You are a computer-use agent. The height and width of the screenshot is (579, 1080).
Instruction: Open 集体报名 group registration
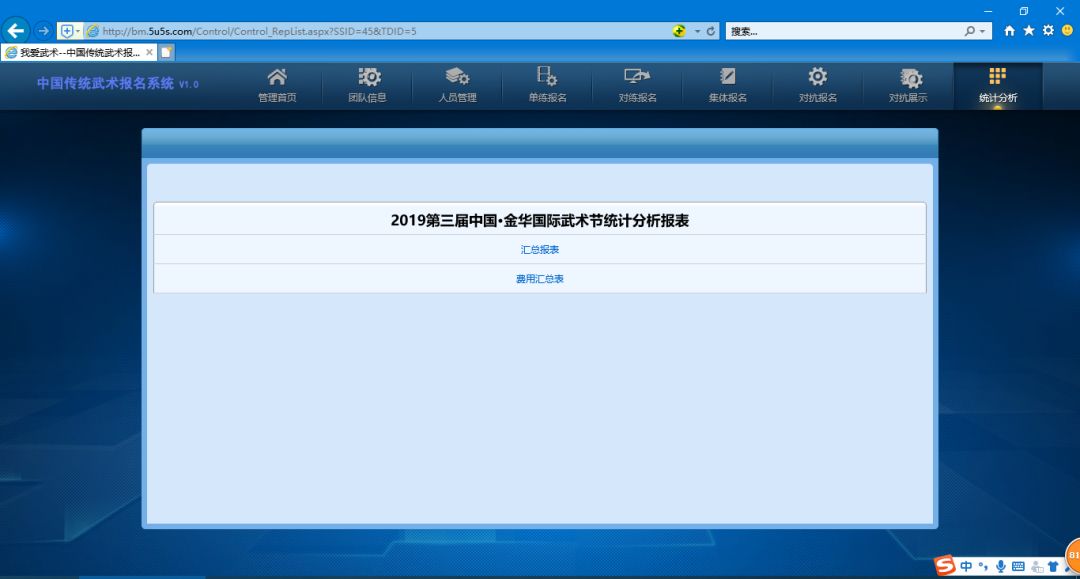(728, 86)
